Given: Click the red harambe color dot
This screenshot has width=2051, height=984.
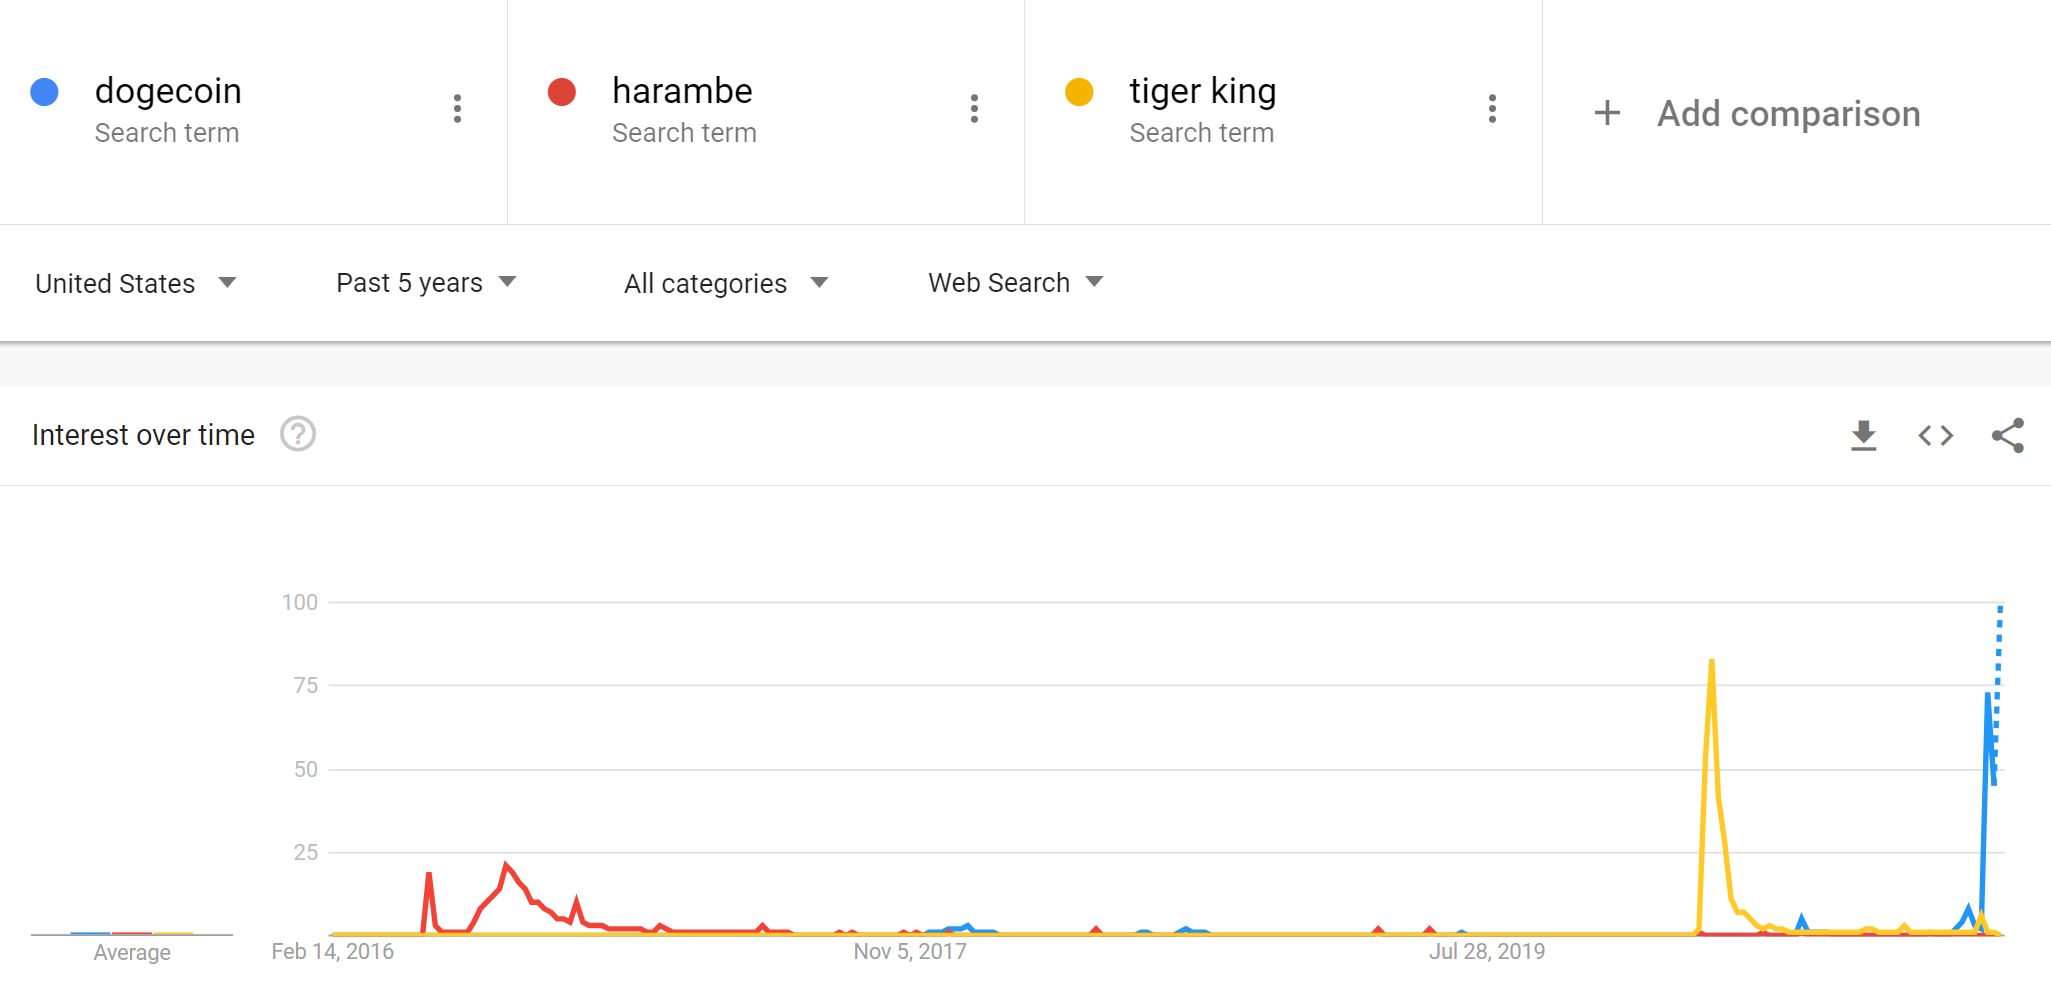Looking at the screenshot, I should (562, 92).
